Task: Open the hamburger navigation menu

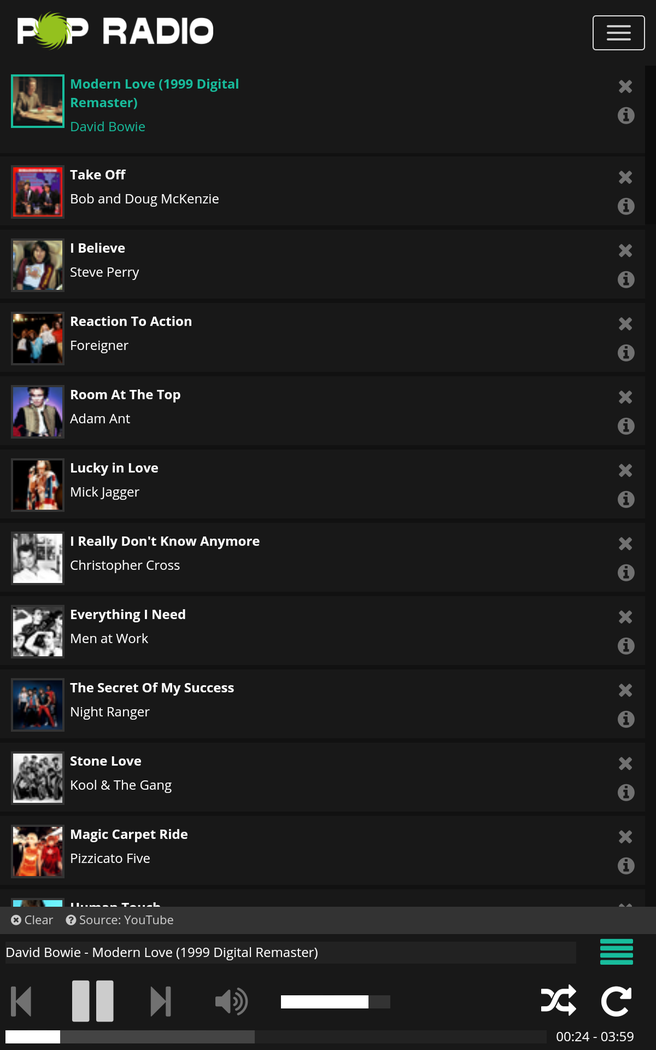Action: click(x=618, y=33)
